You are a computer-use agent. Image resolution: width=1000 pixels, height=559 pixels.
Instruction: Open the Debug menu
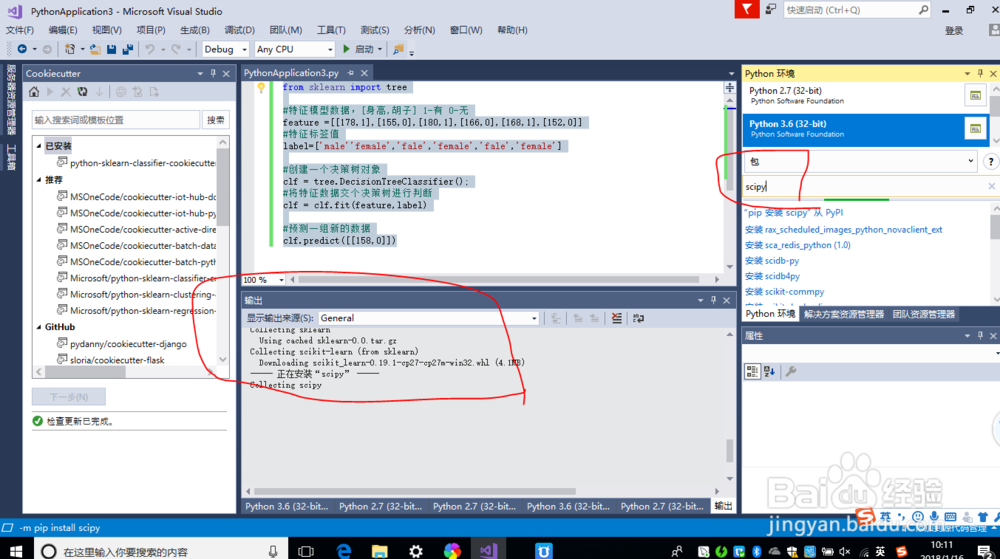(x=239, y=30)
